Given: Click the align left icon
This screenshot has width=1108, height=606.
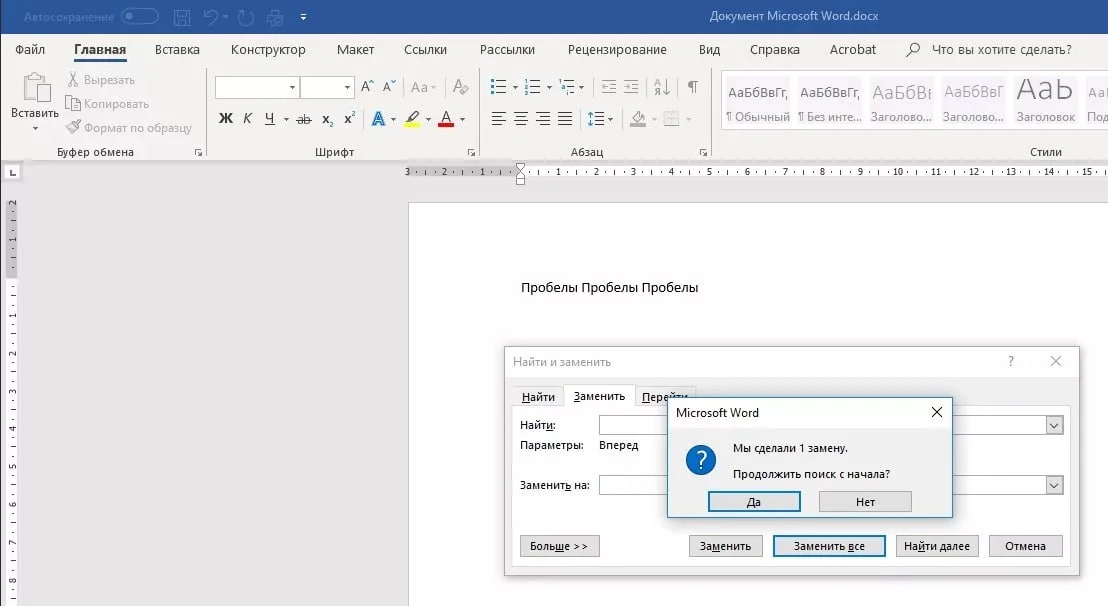Looking at the screenshot, I should [x=499, y=119].
